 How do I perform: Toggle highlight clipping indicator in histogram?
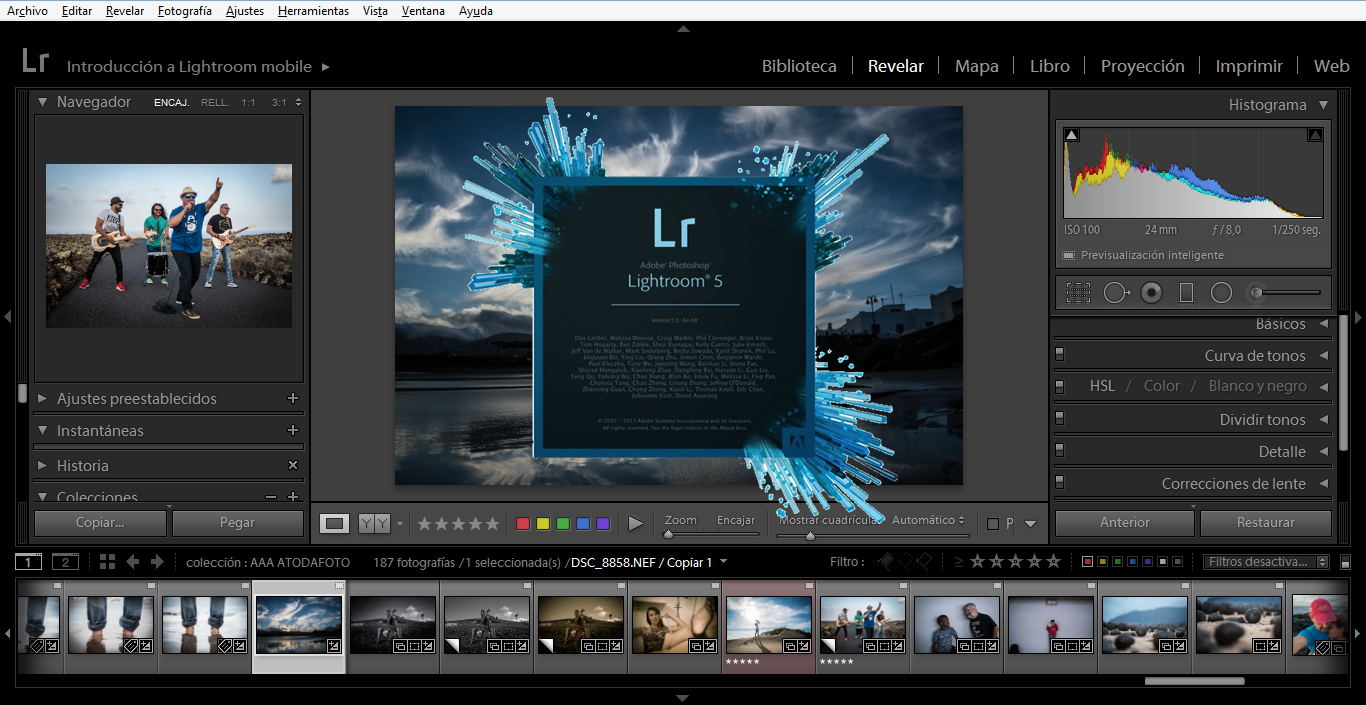1315,135
